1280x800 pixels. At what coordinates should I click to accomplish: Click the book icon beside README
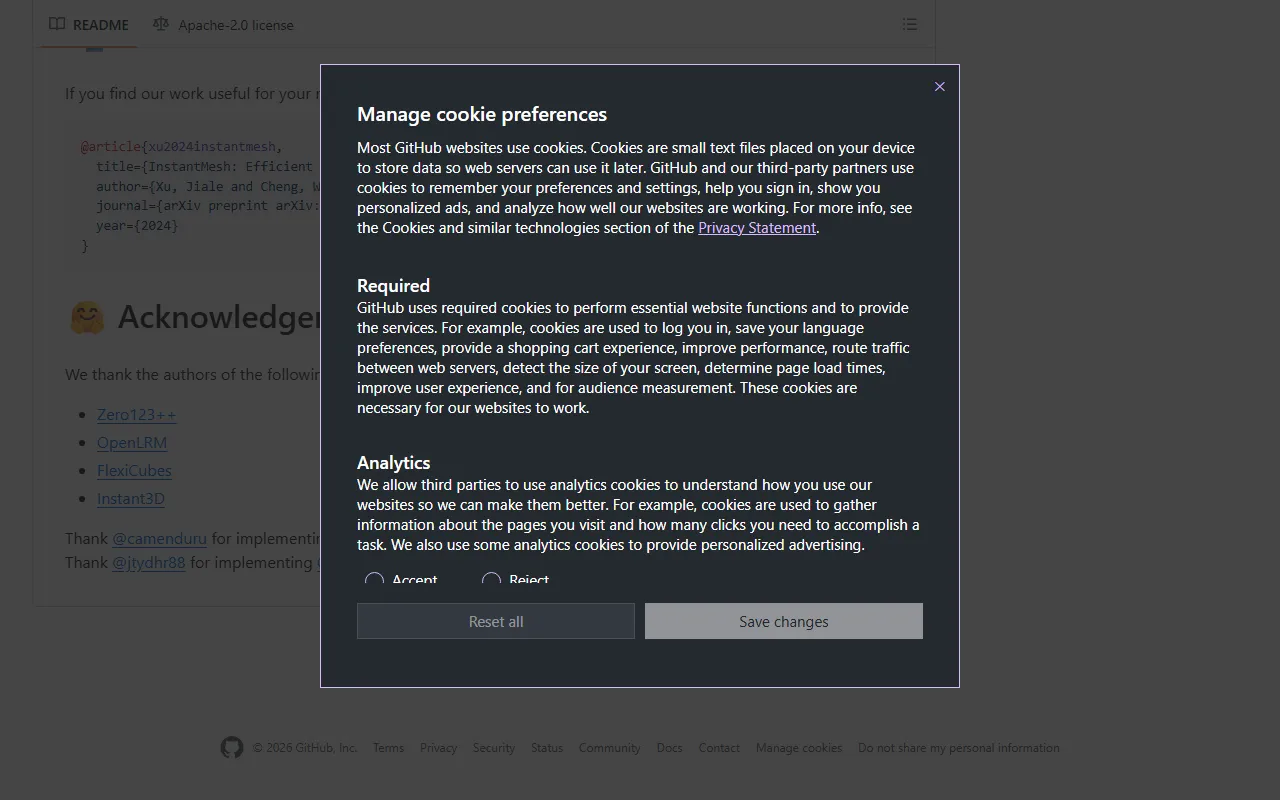coord(58,24)
